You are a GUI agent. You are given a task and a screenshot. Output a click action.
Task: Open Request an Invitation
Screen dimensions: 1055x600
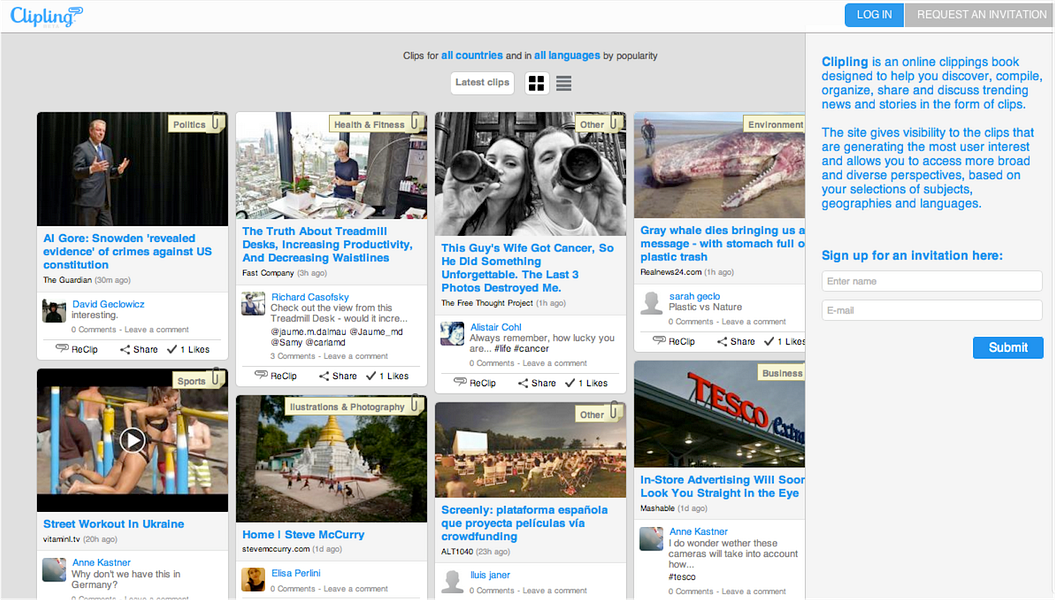pyautogui.click(x=981, y=15)
